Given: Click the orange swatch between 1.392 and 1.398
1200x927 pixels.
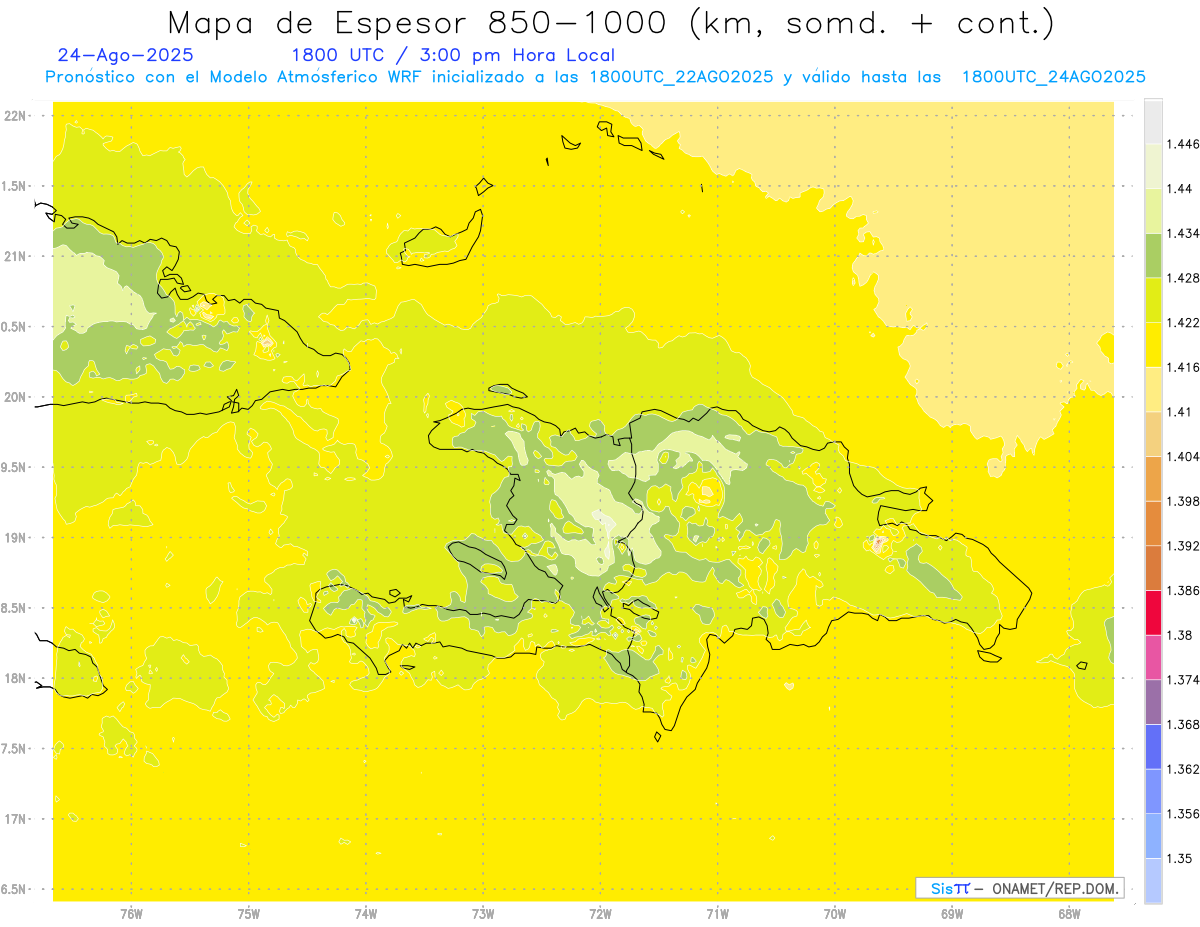Looking at the screenshot, I should tap(1153, 523).
